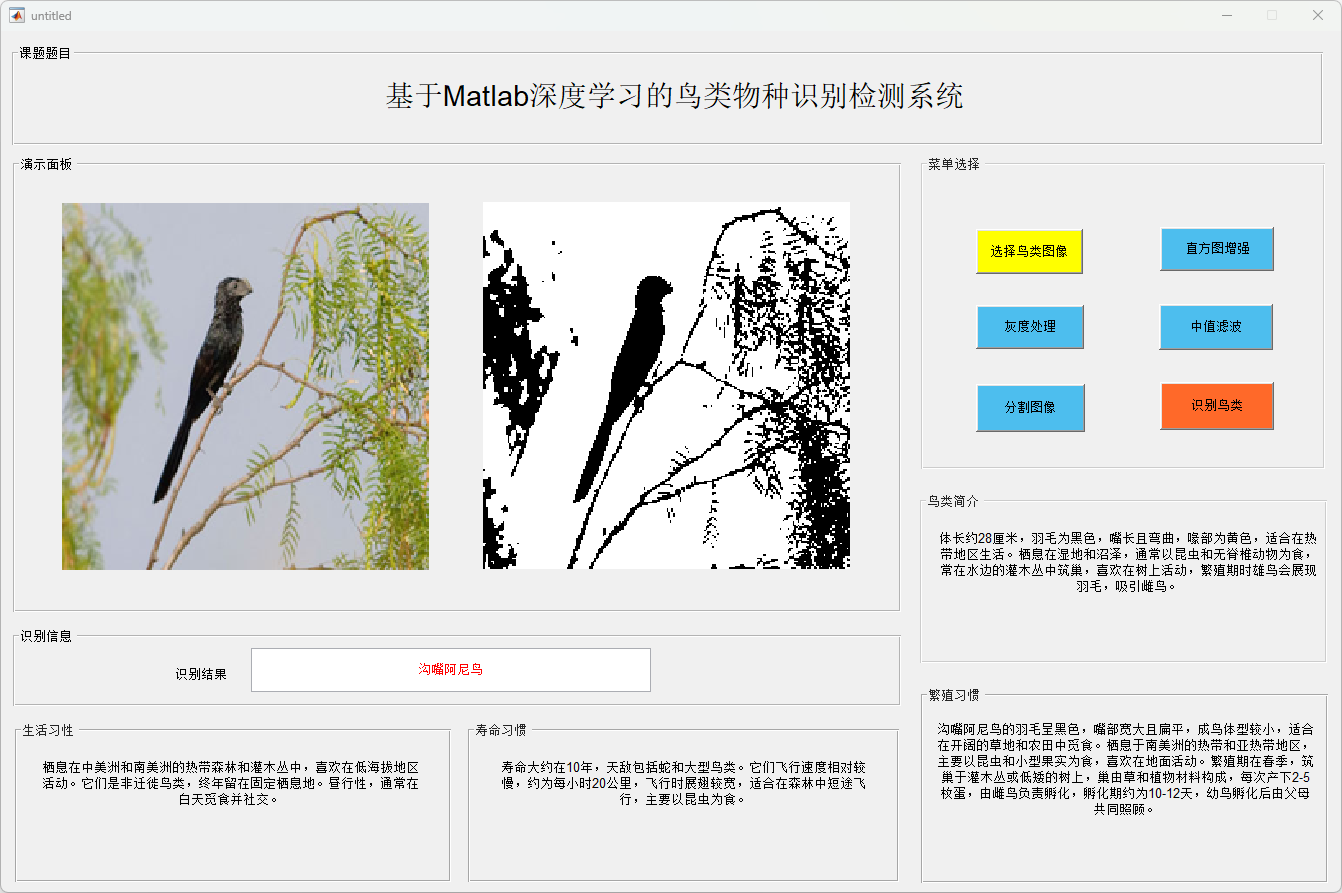The width and height of the screenshot is (1342, 893).
Task: Select the black-and-white segmented image
Action: (x=666, y=386)
